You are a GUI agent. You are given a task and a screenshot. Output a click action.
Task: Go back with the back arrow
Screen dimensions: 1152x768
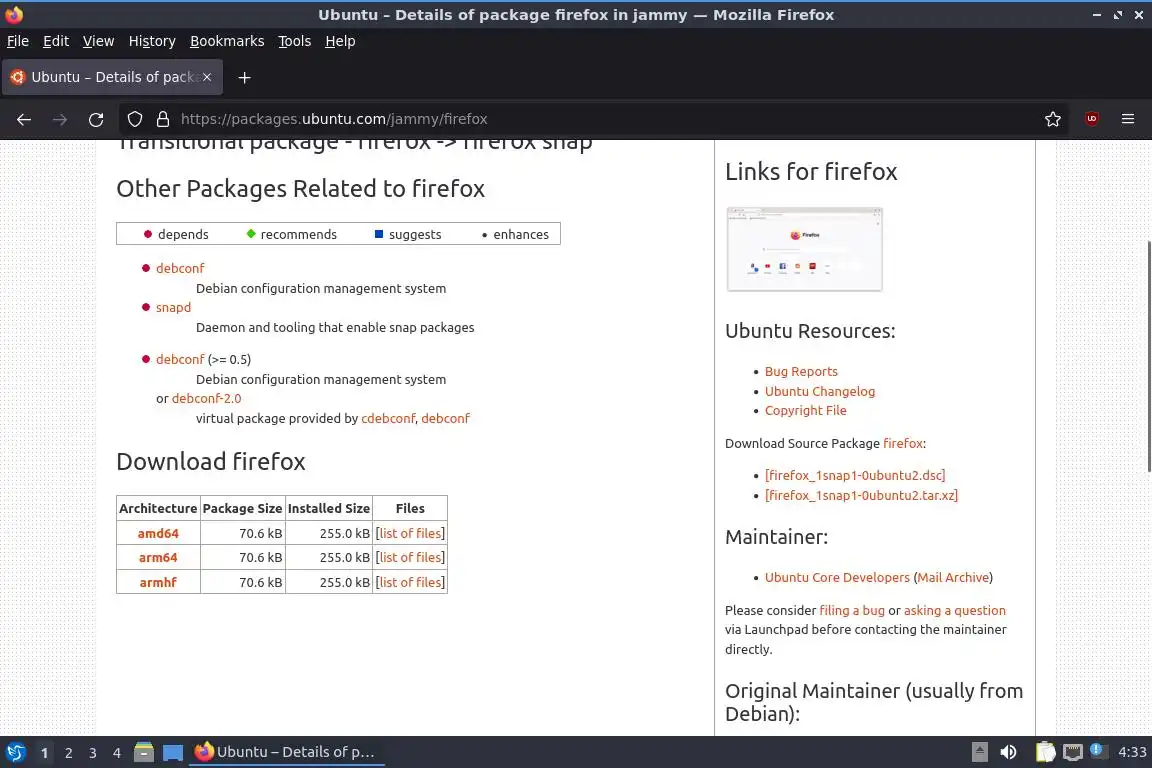(24, 119)
